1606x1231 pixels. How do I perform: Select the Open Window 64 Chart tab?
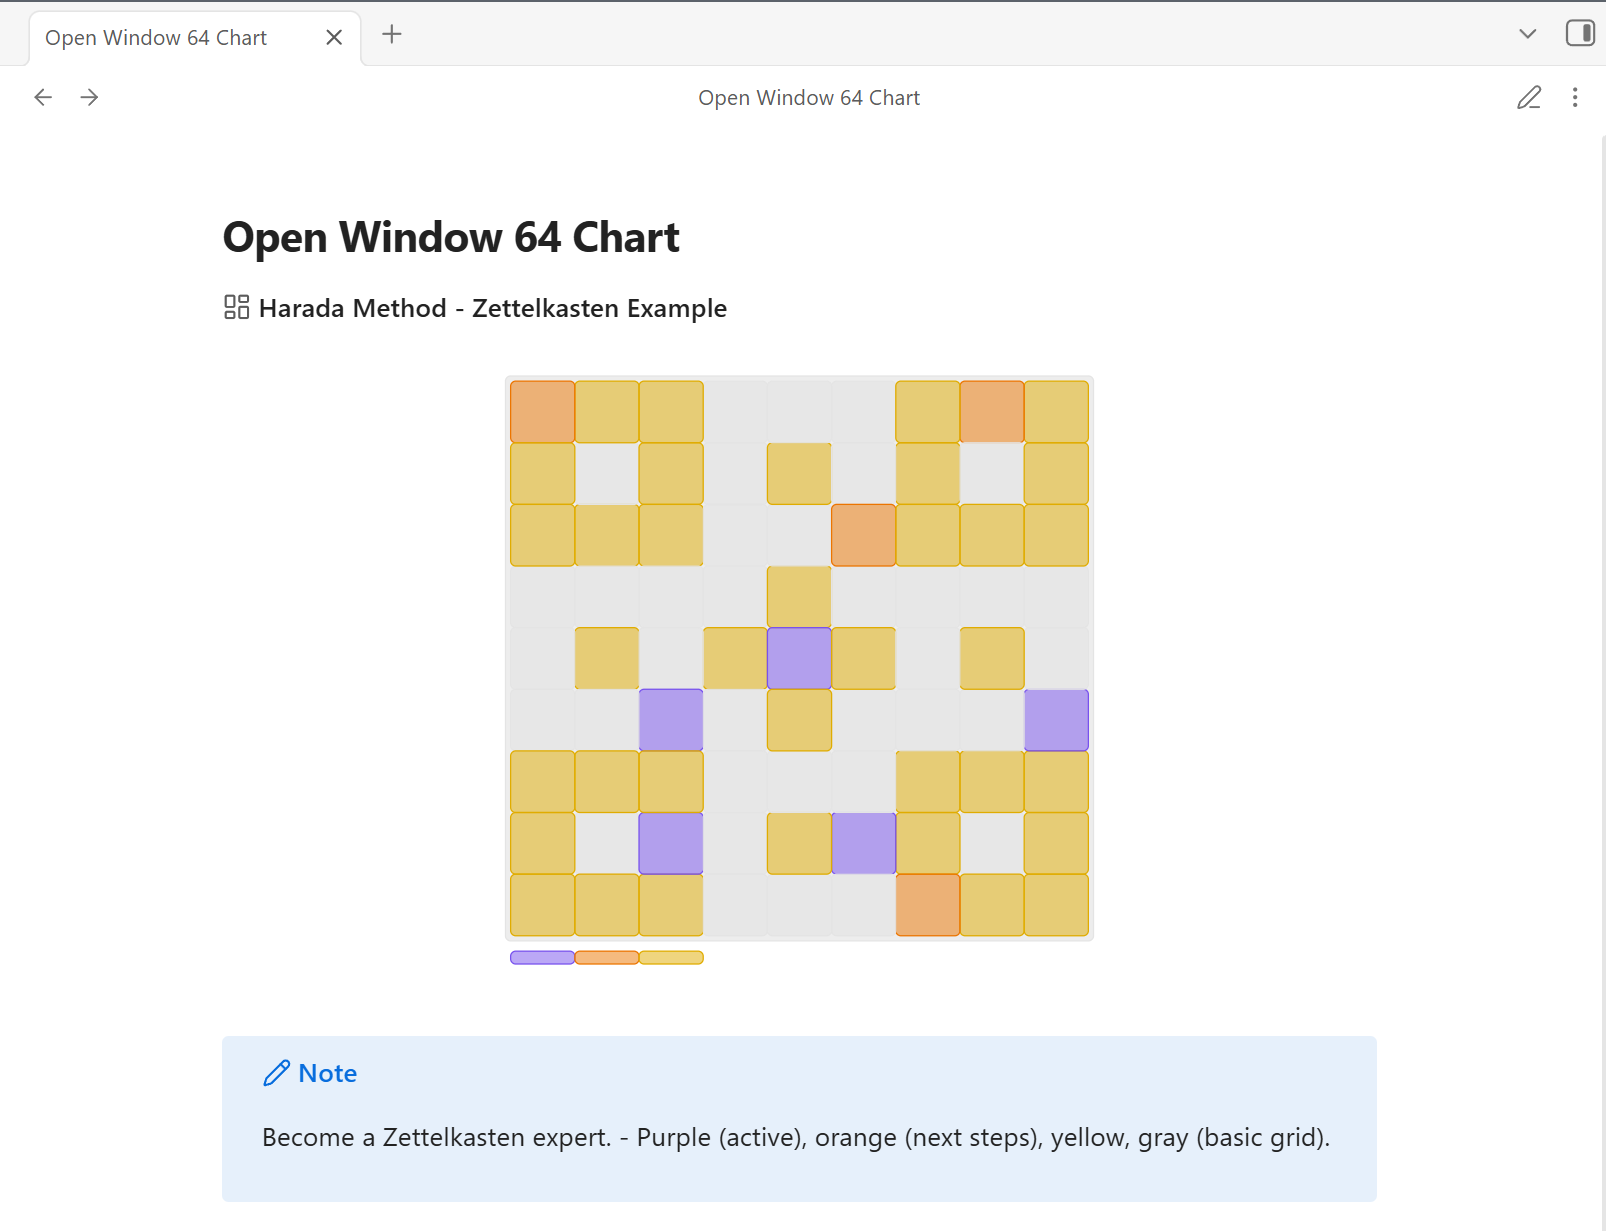click(156, 37)
